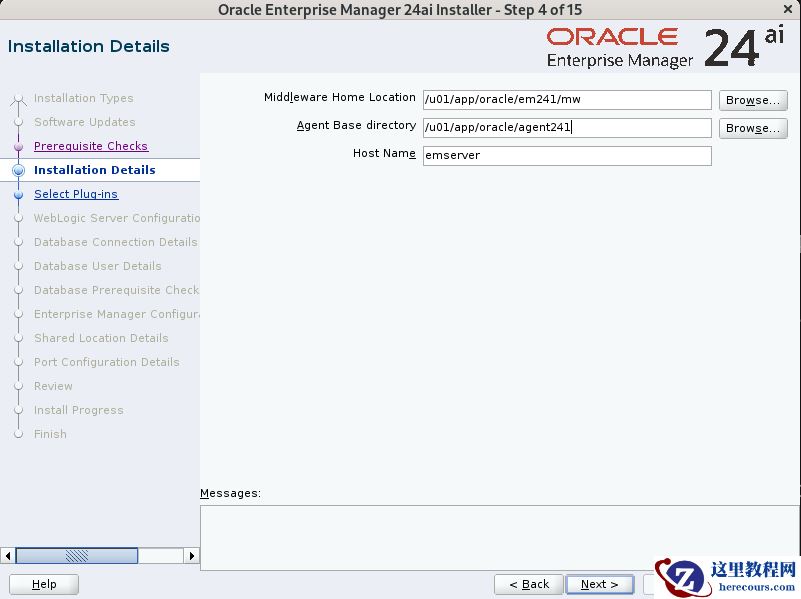Browse for Middleware Home Location
Image resolution: width=801 pixels, height=599 pixels.
click(753, 100)
